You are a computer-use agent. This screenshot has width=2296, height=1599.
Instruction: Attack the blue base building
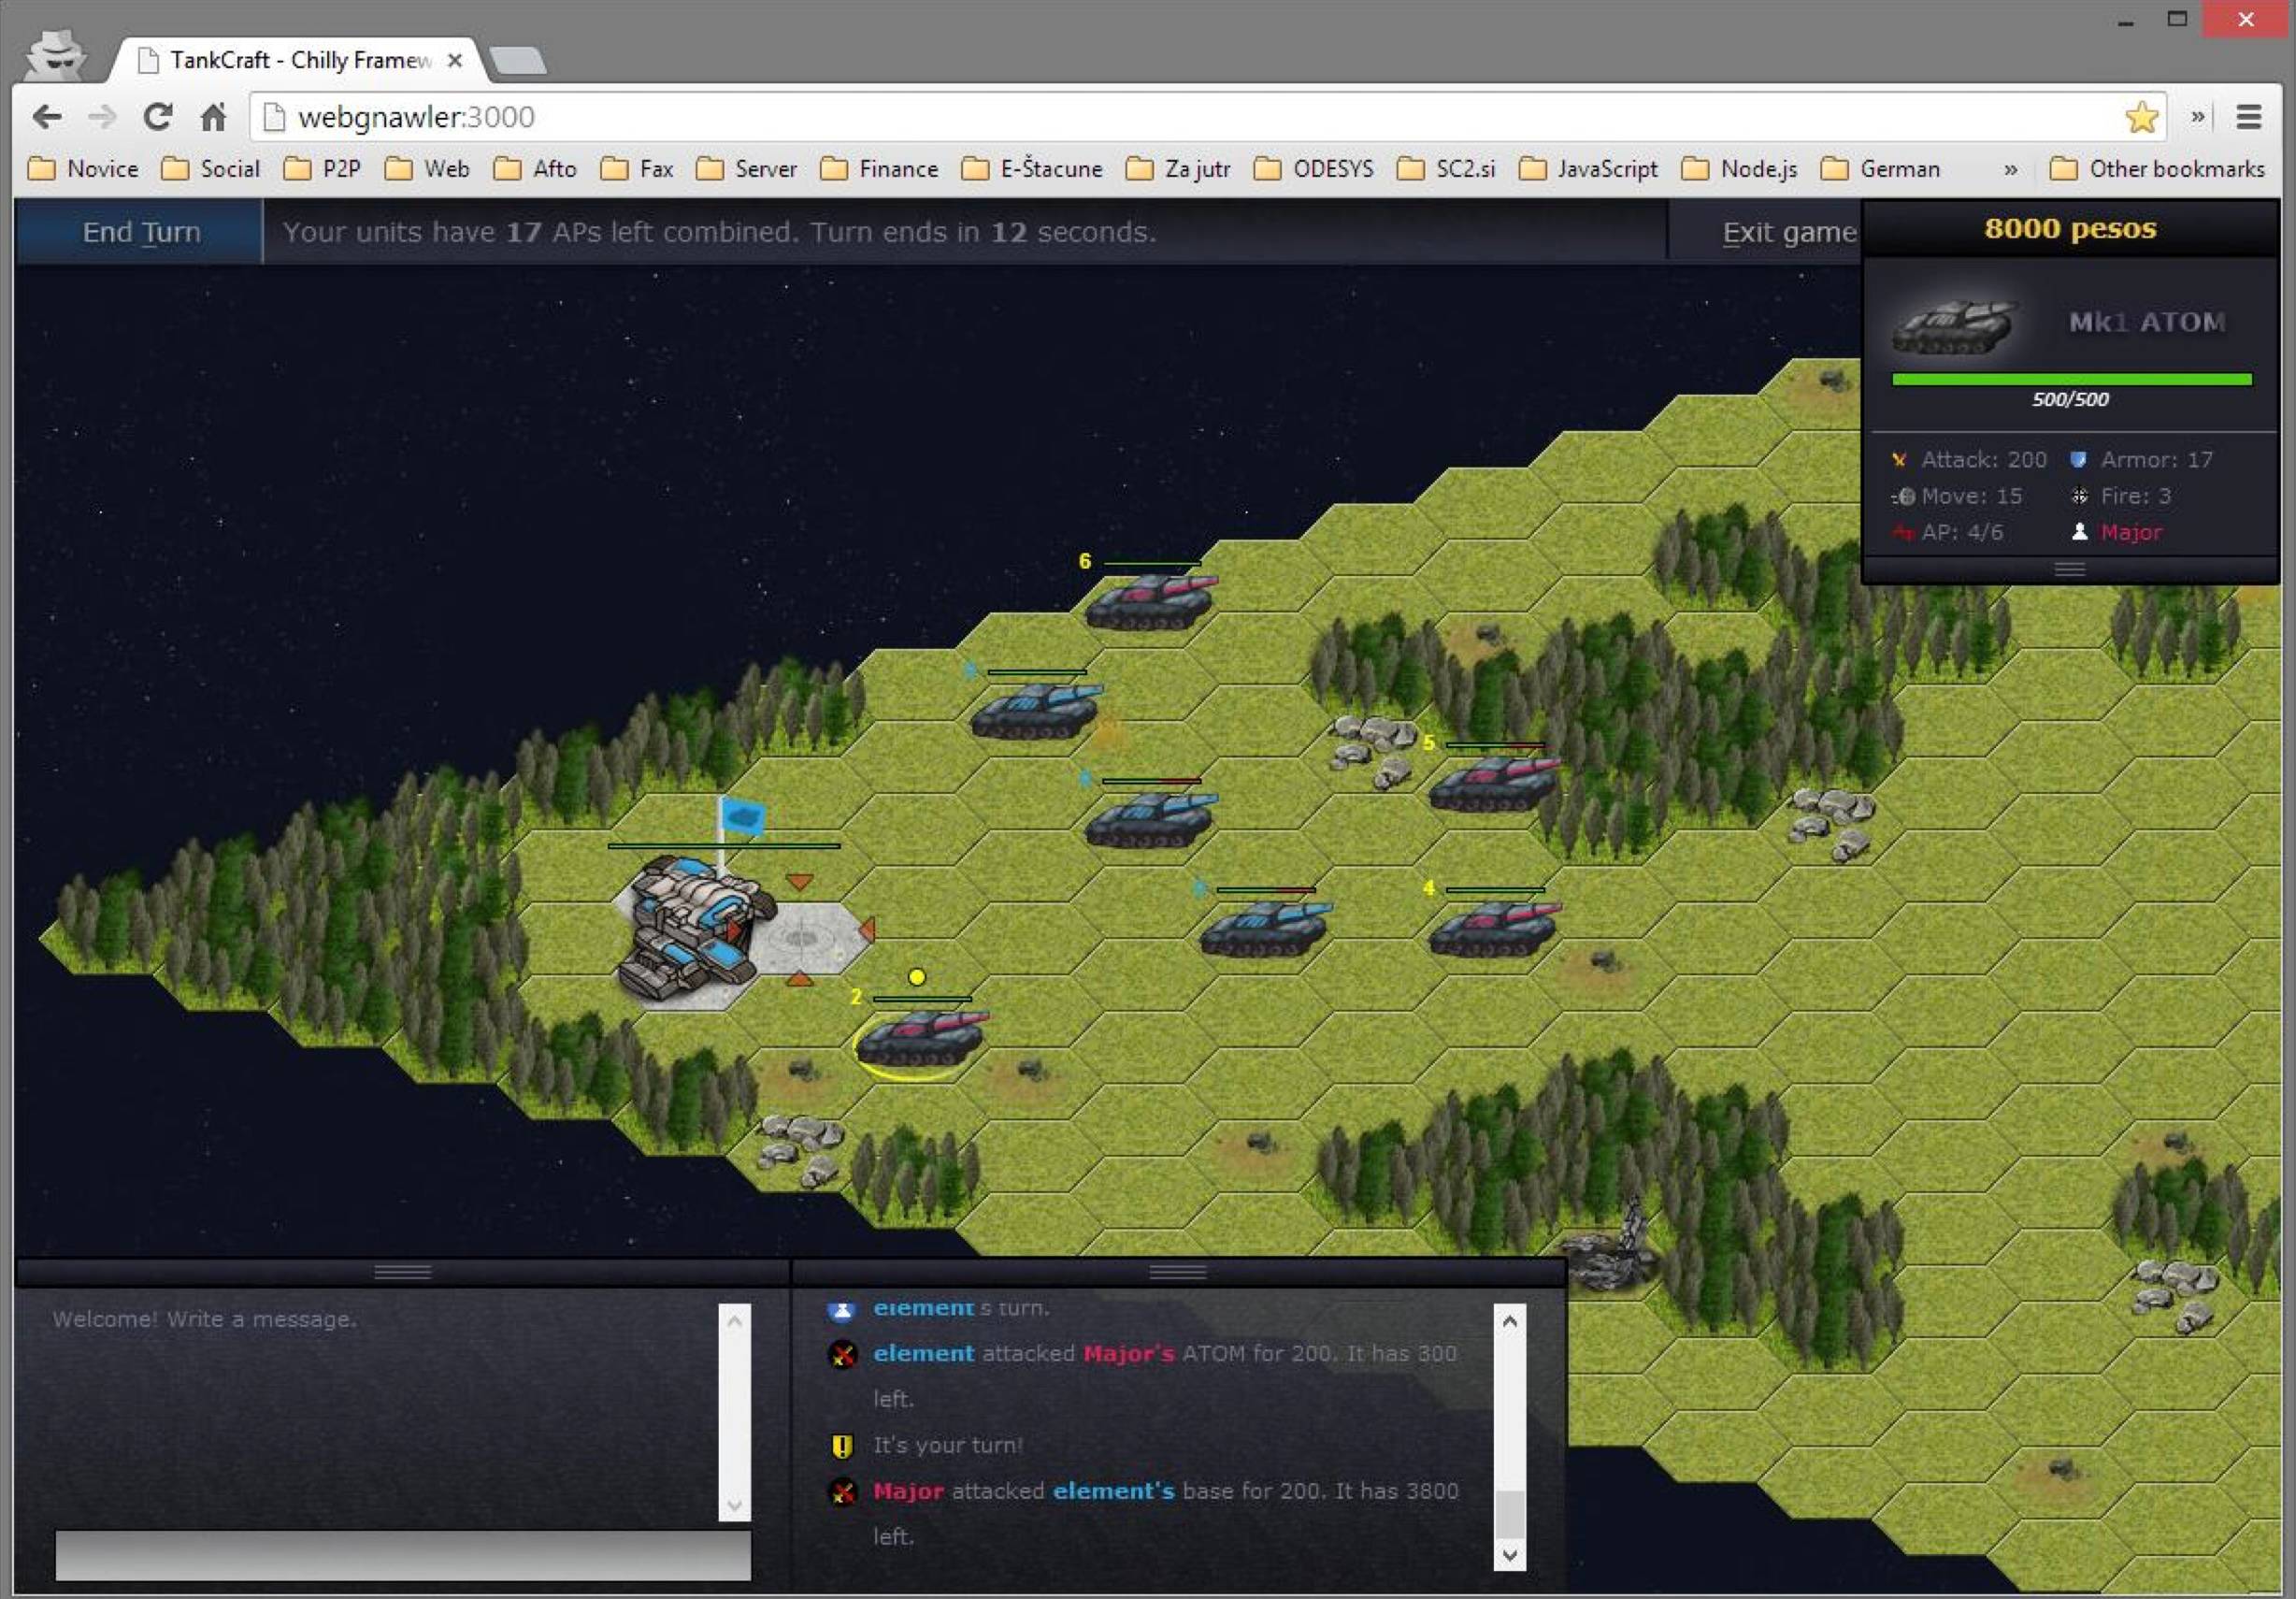point(694,929)
